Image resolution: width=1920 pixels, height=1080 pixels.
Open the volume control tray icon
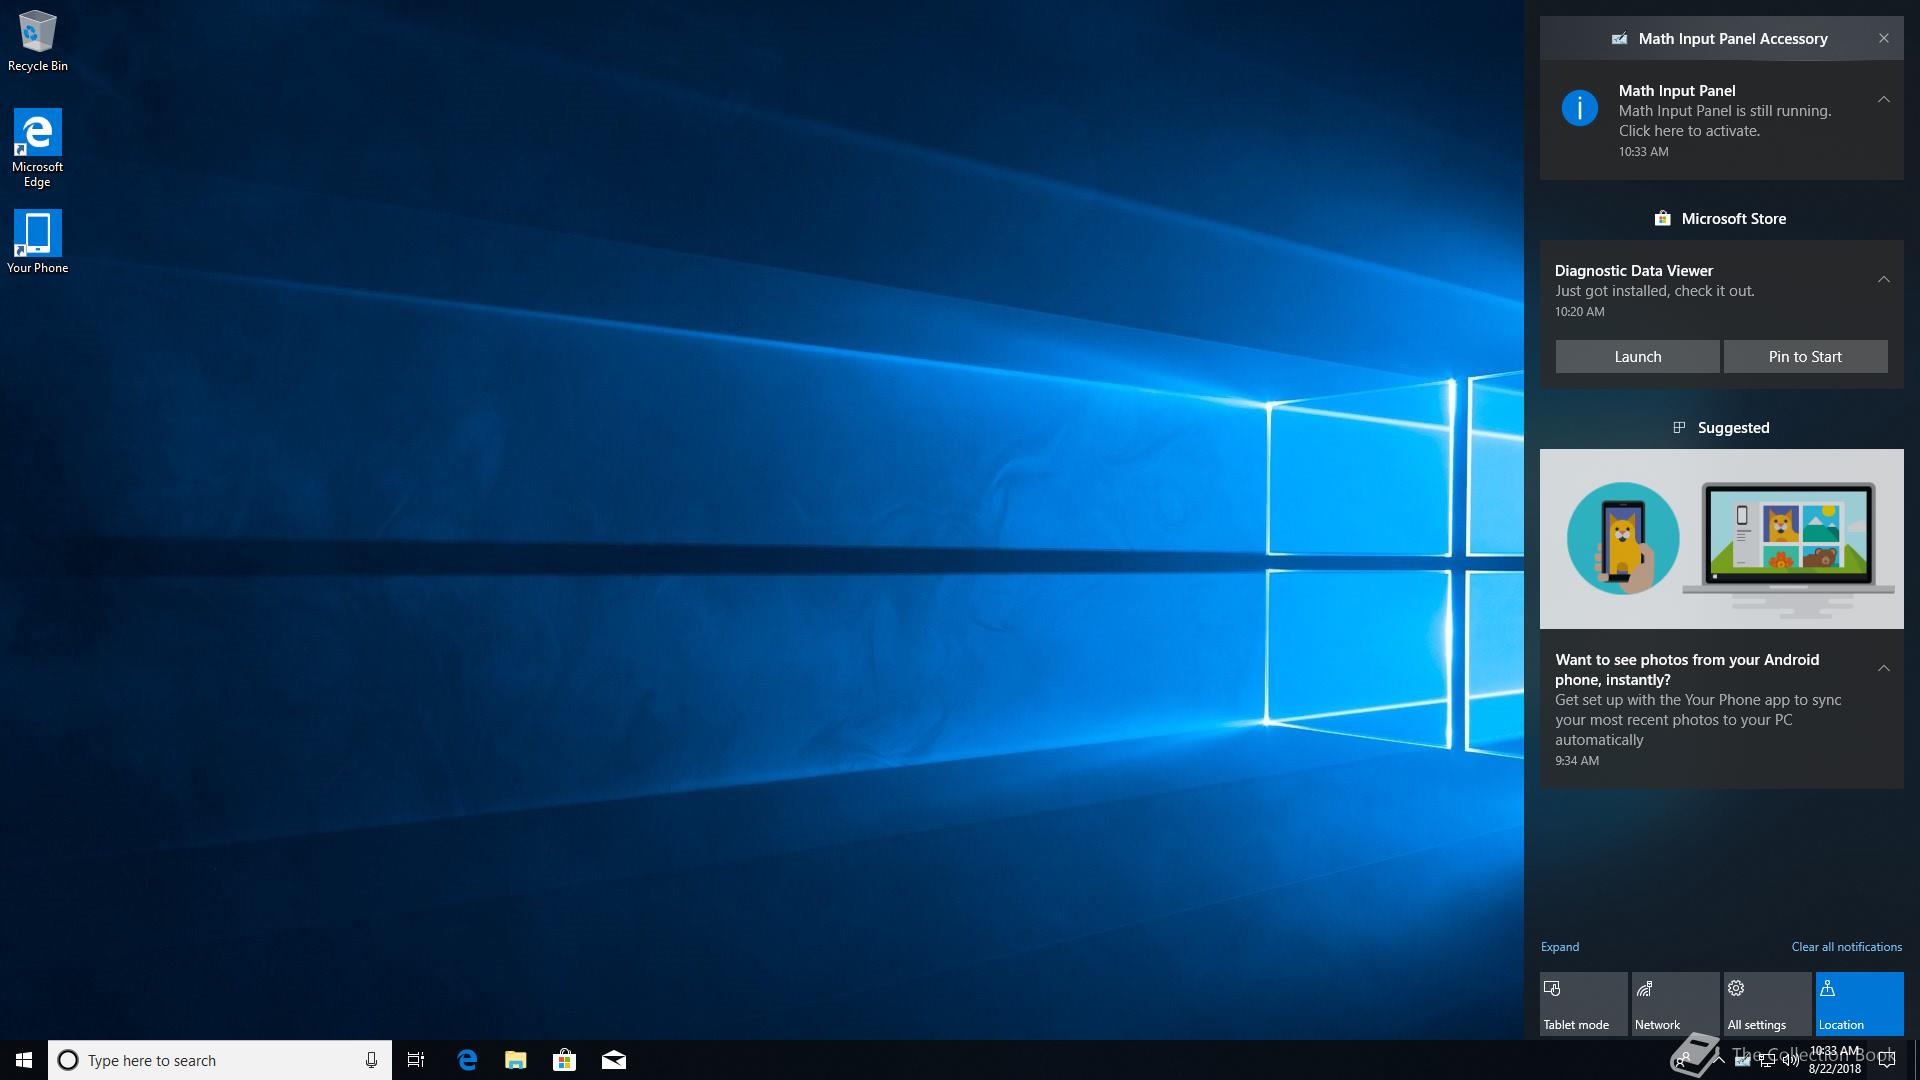(1790, 1060)
